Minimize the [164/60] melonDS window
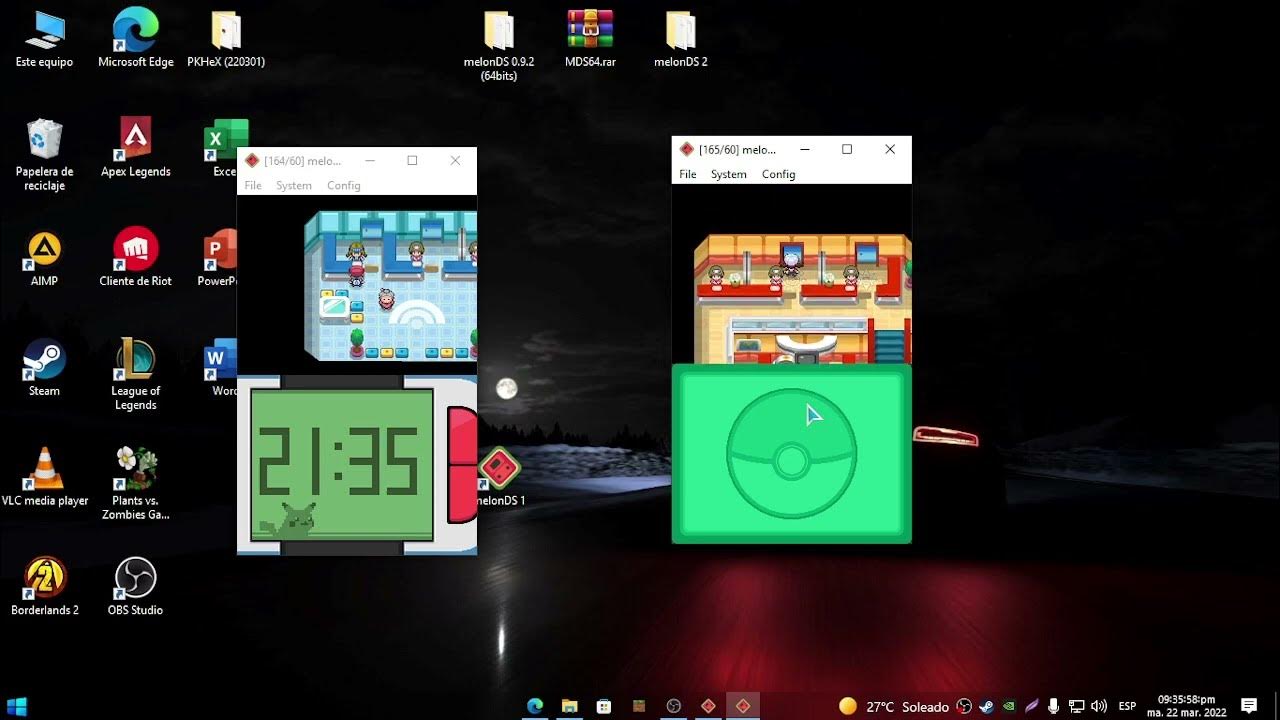Screen dimensions: 1280x720 370,160
